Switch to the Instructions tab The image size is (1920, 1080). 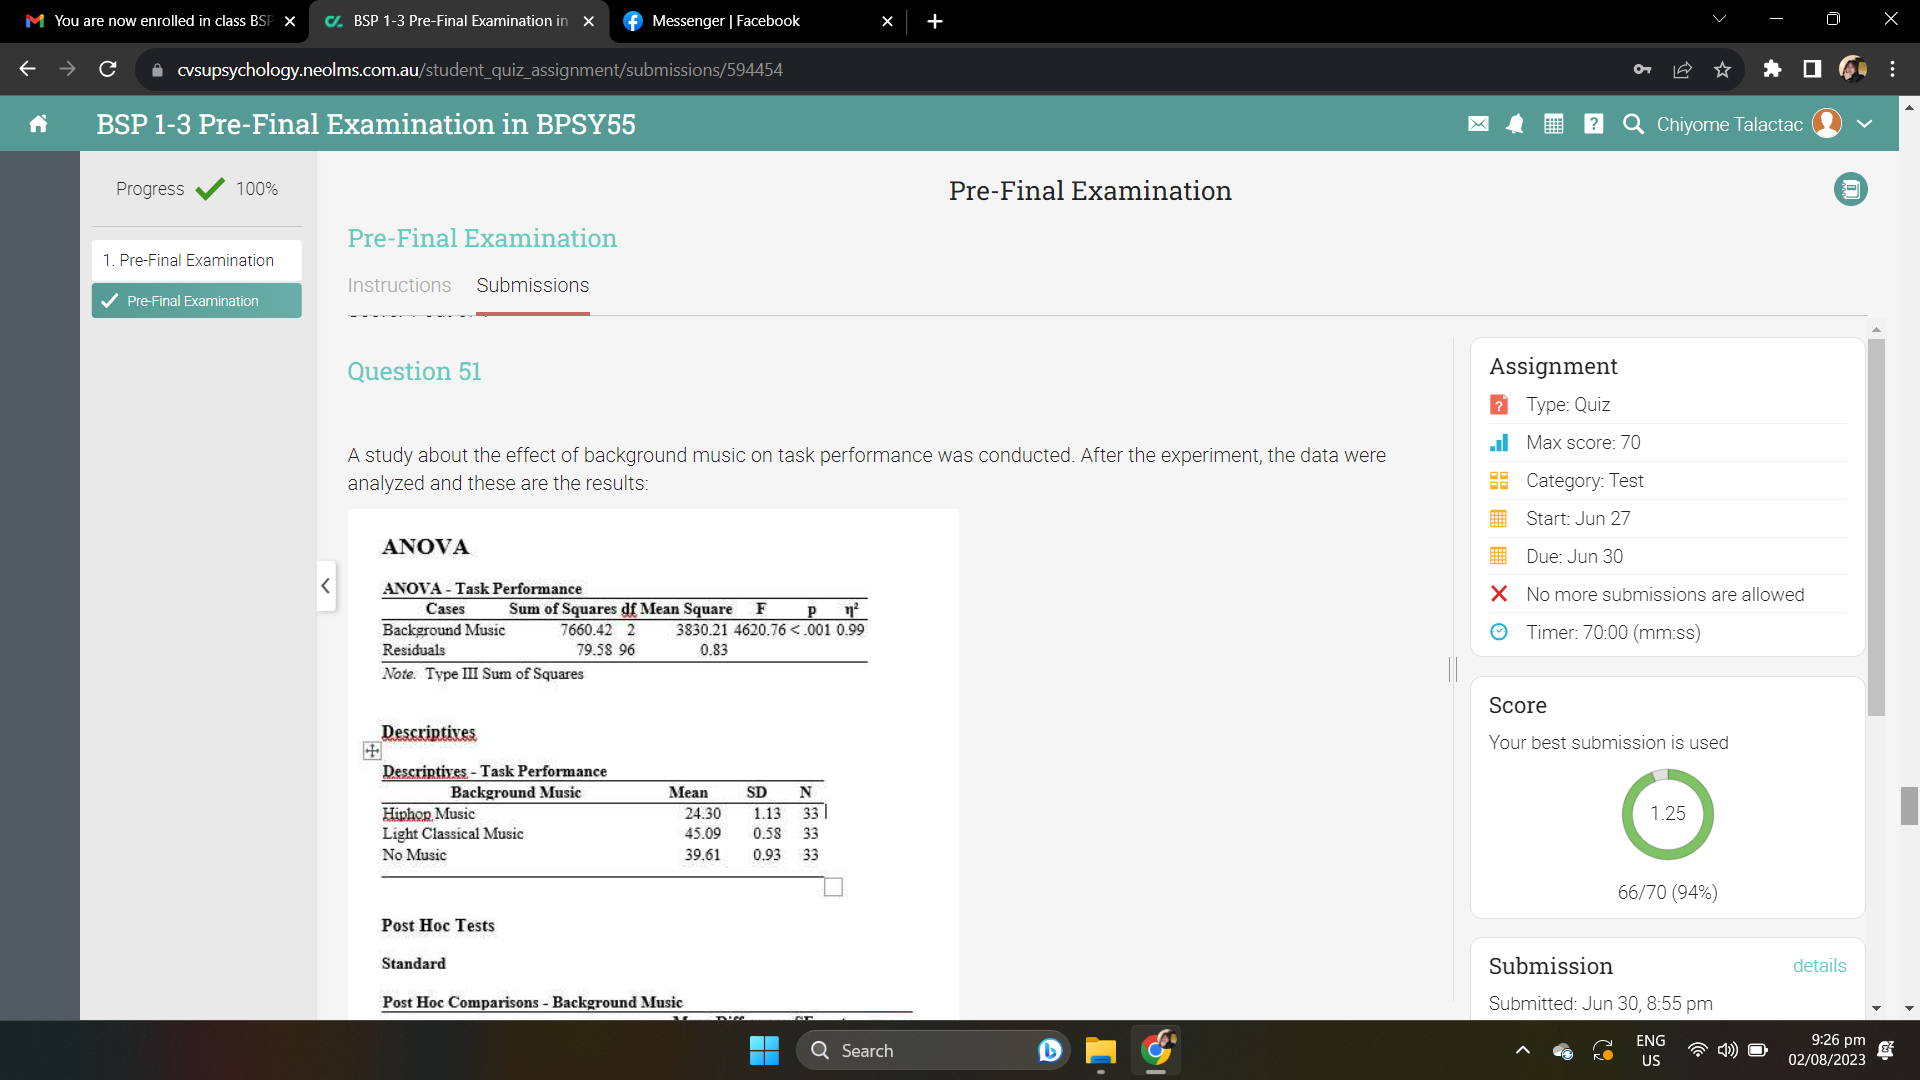click(399, 285)
